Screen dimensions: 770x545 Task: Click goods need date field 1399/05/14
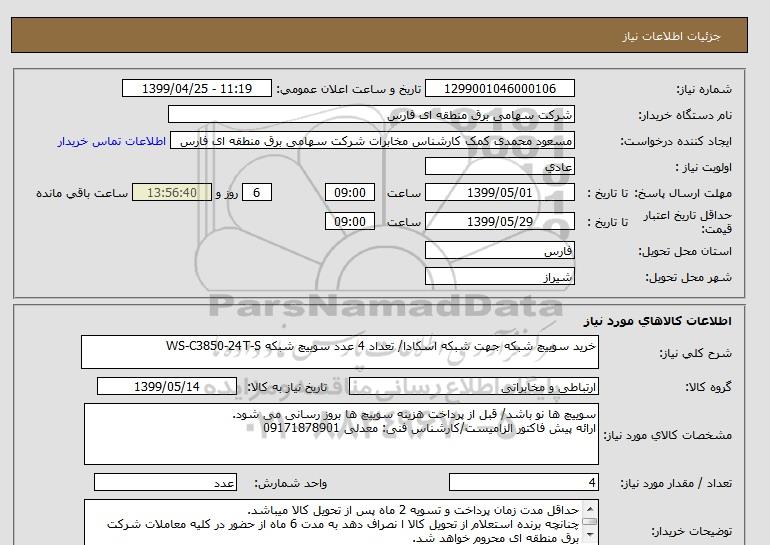pos(167,386)
